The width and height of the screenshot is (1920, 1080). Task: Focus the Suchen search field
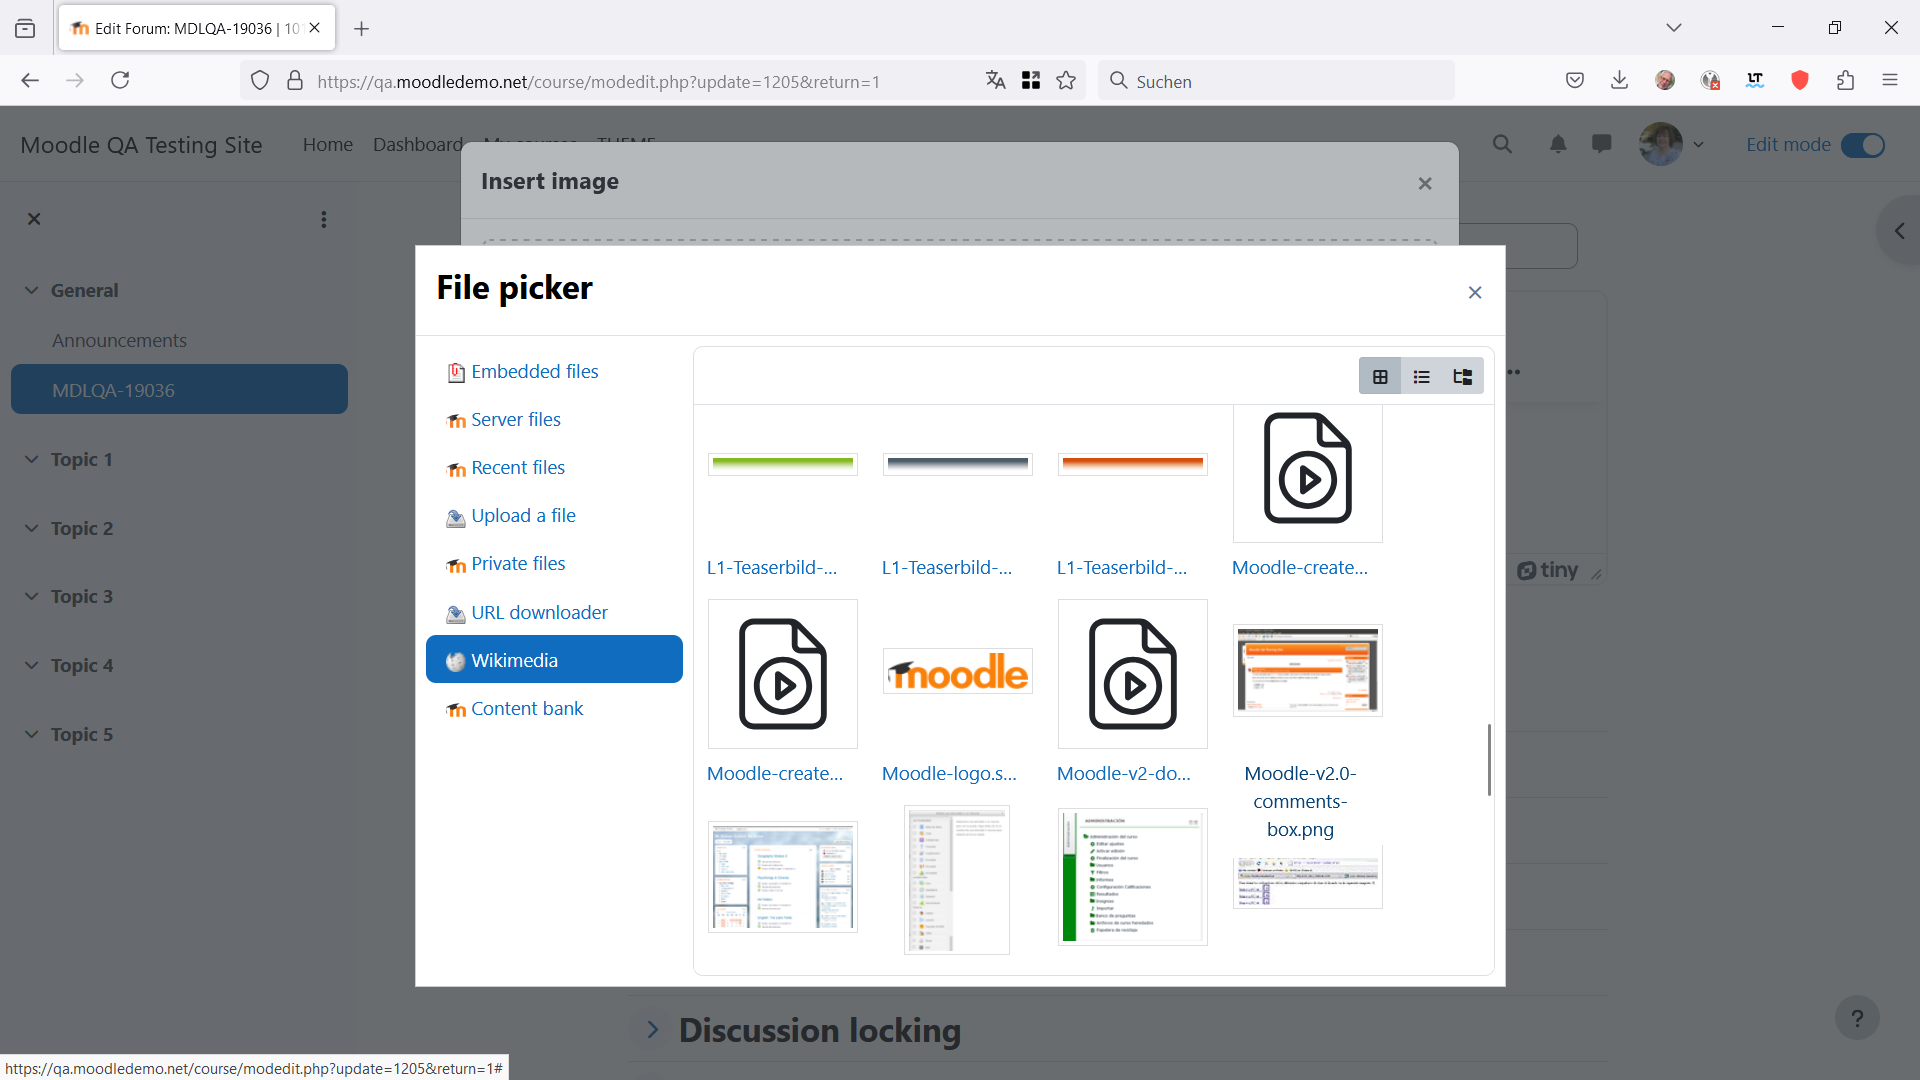[x=1276, y=81]
